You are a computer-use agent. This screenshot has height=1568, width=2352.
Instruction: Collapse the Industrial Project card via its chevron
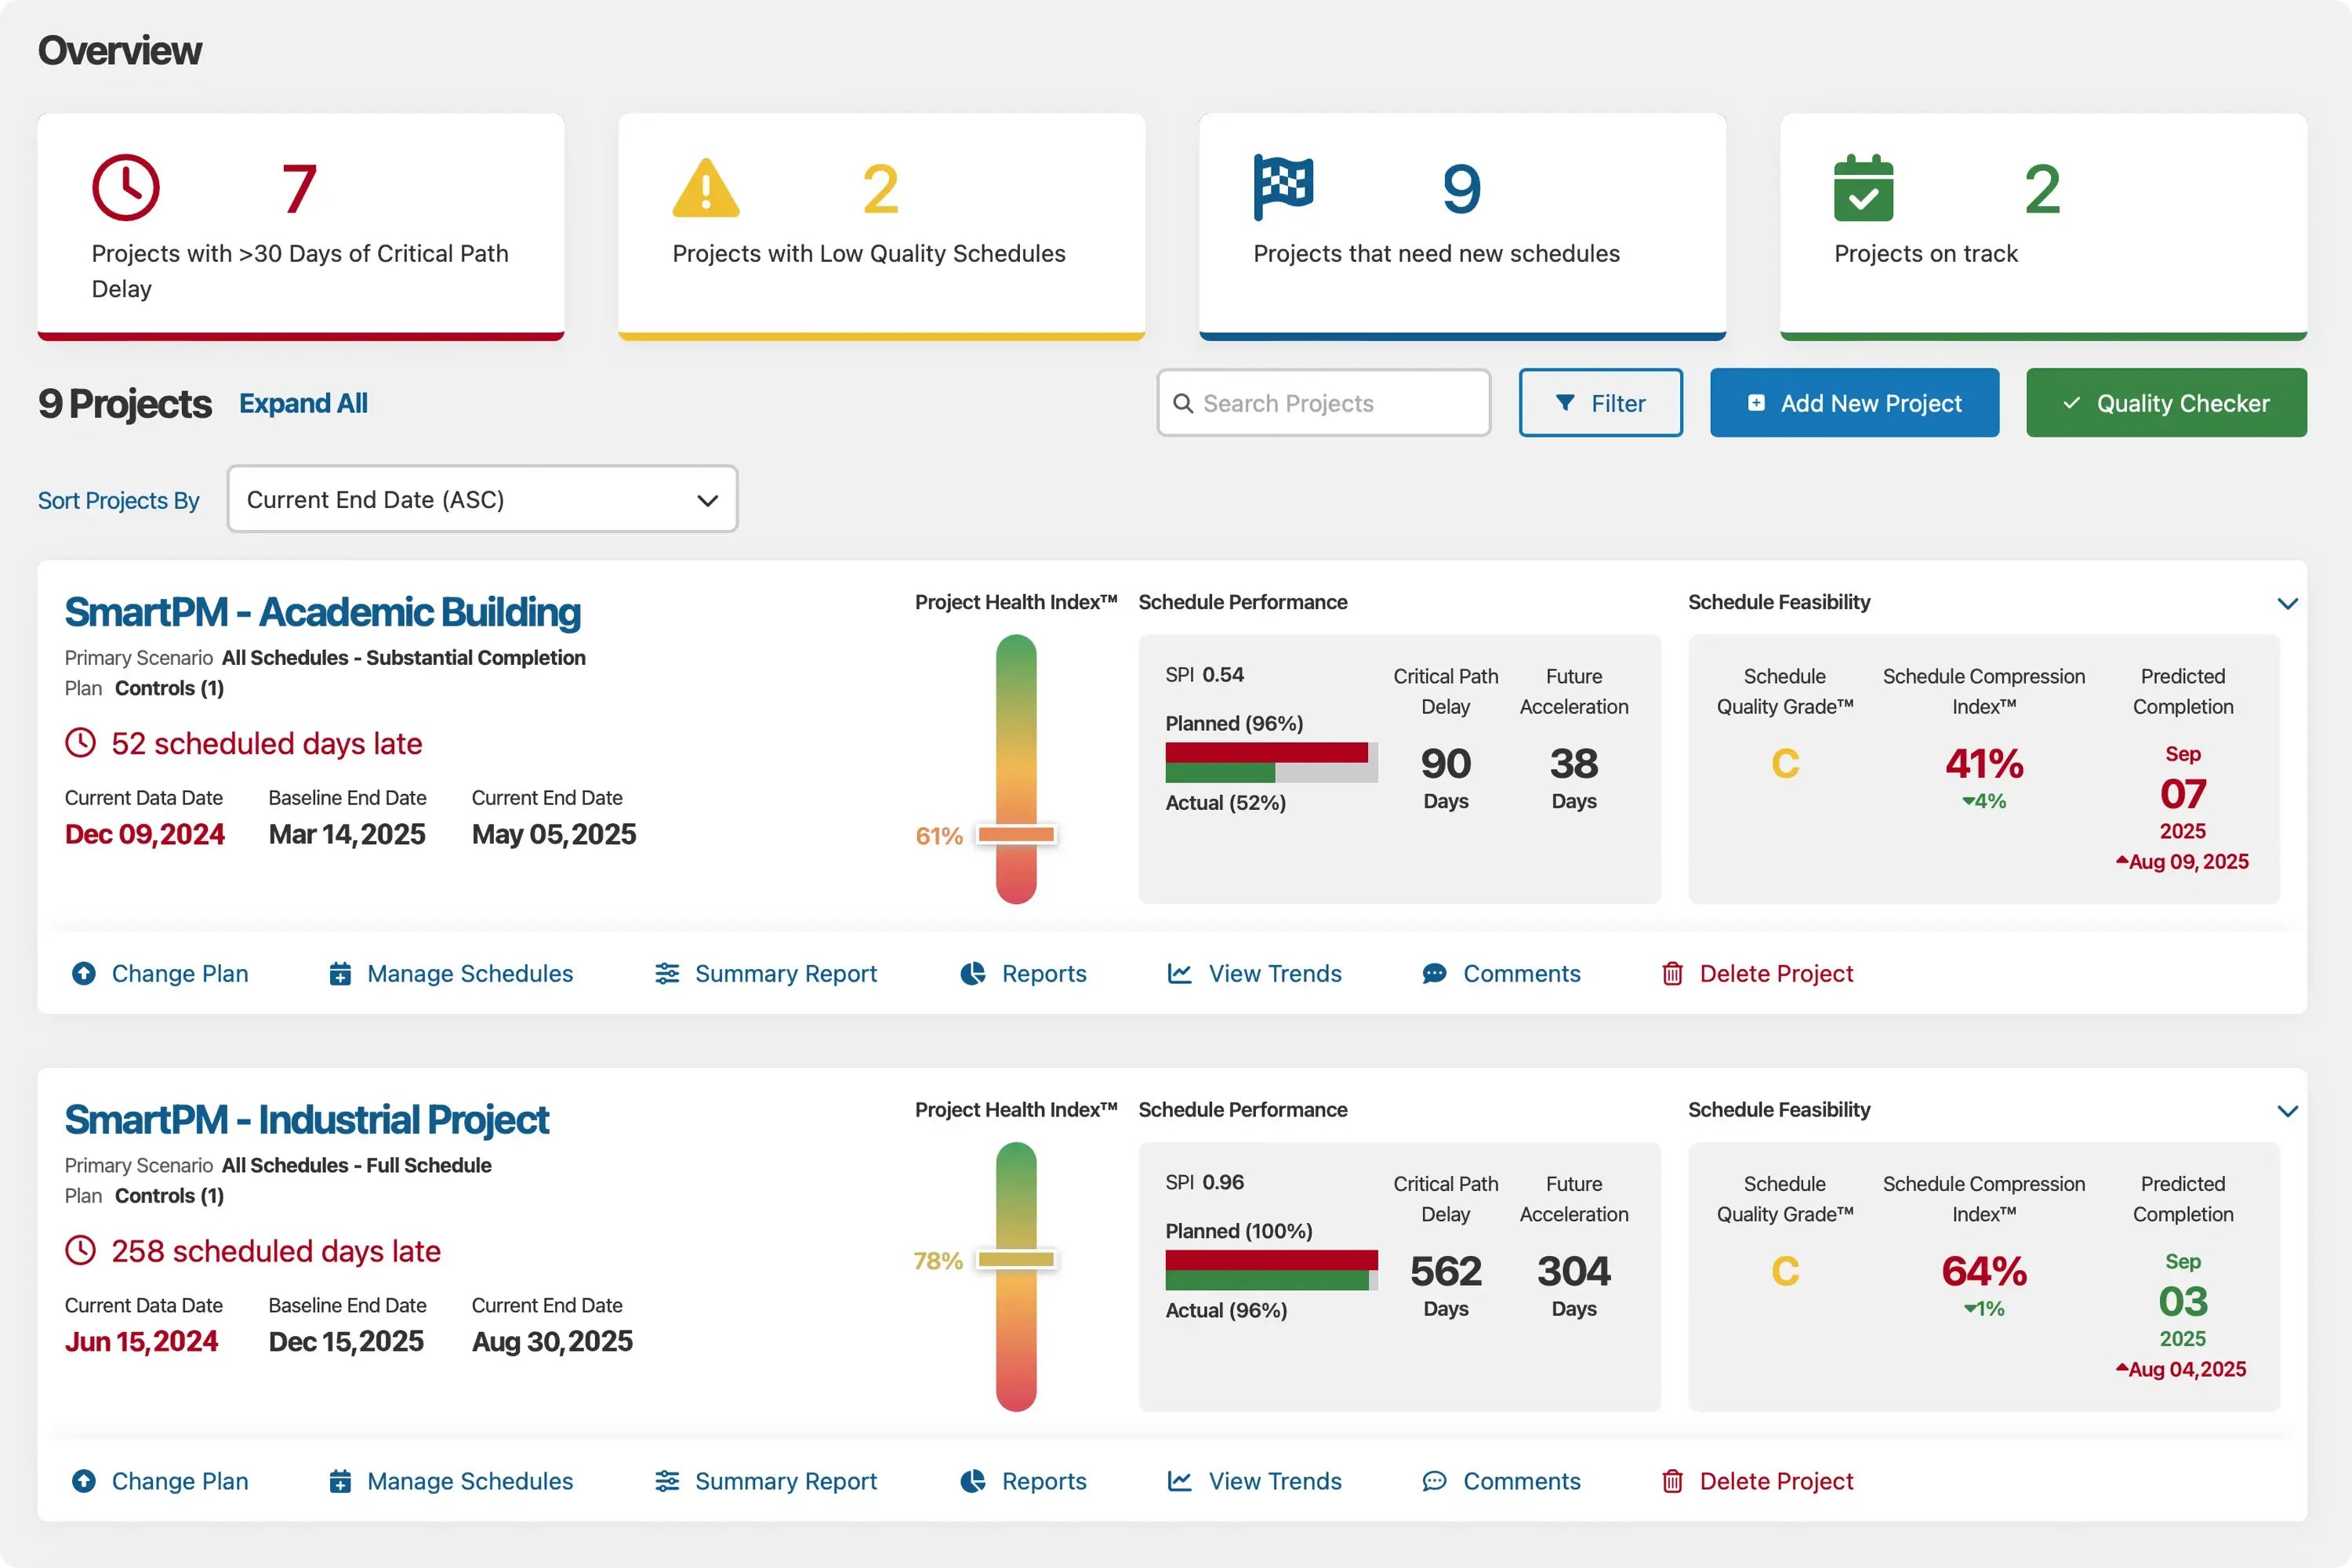(x=2288, y=1110)
